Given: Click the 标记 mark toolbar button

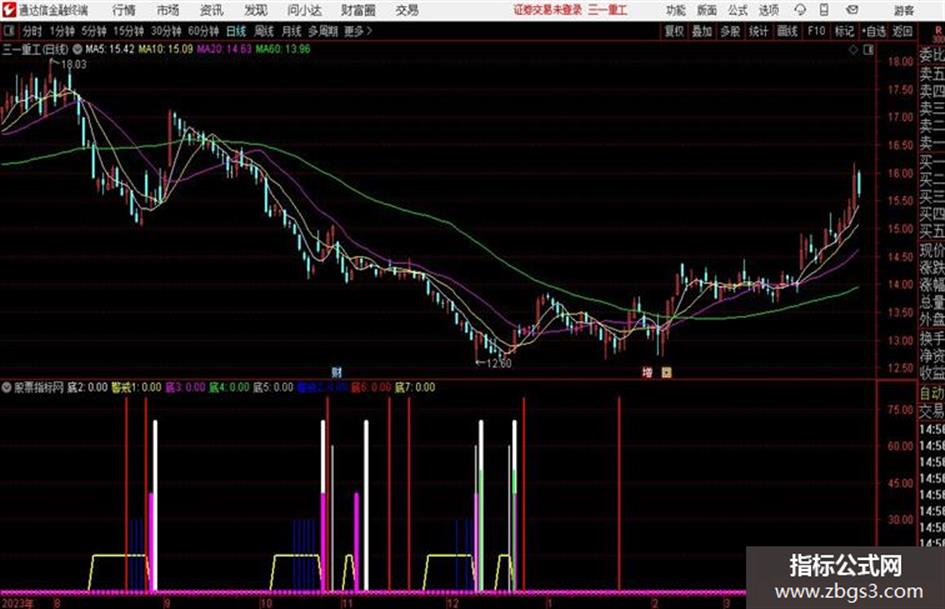Looking at the screenshot, I should point(844,31).
